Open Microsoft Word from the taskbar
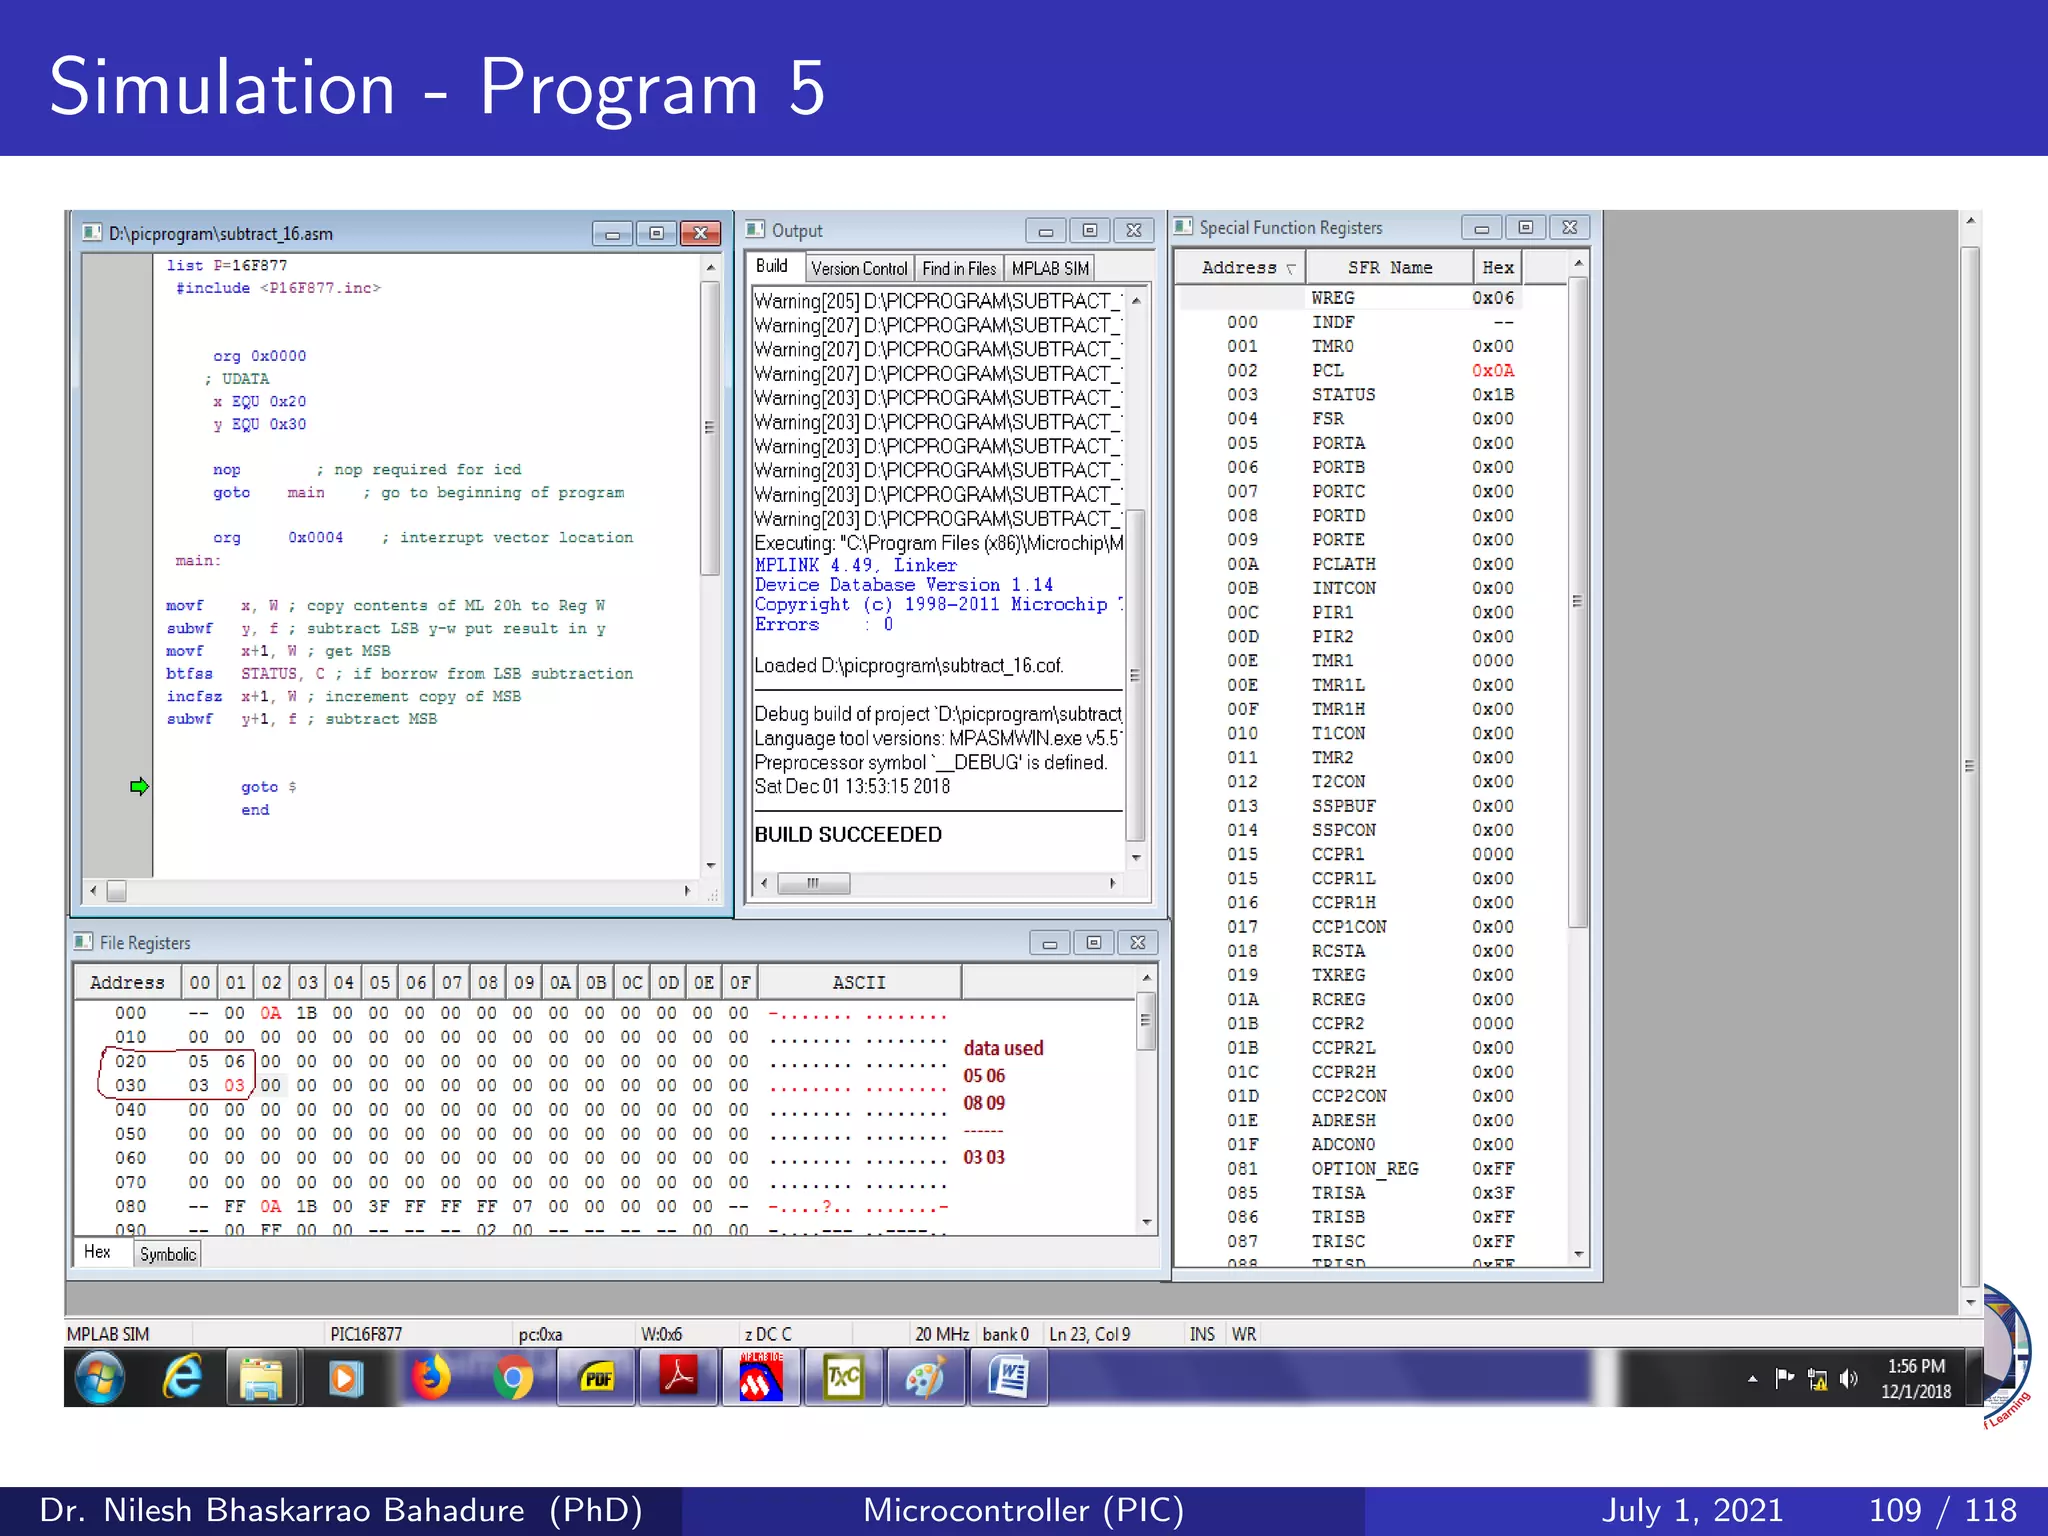 pos(1008,1378)
